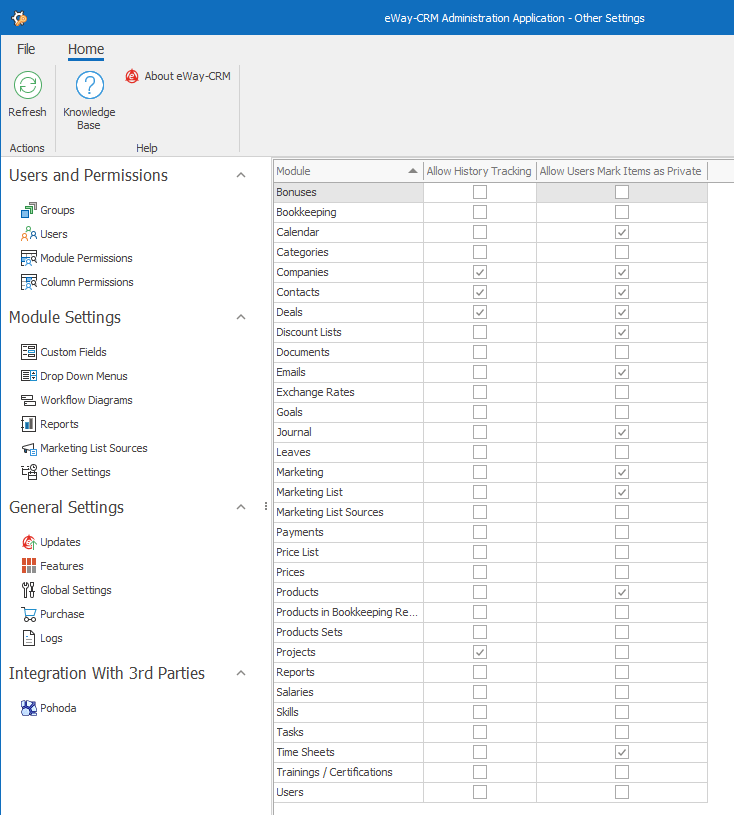Screen dimensions: 734x815
Task: Select the Trainings / Certifications row
Action: pos(490,772)
